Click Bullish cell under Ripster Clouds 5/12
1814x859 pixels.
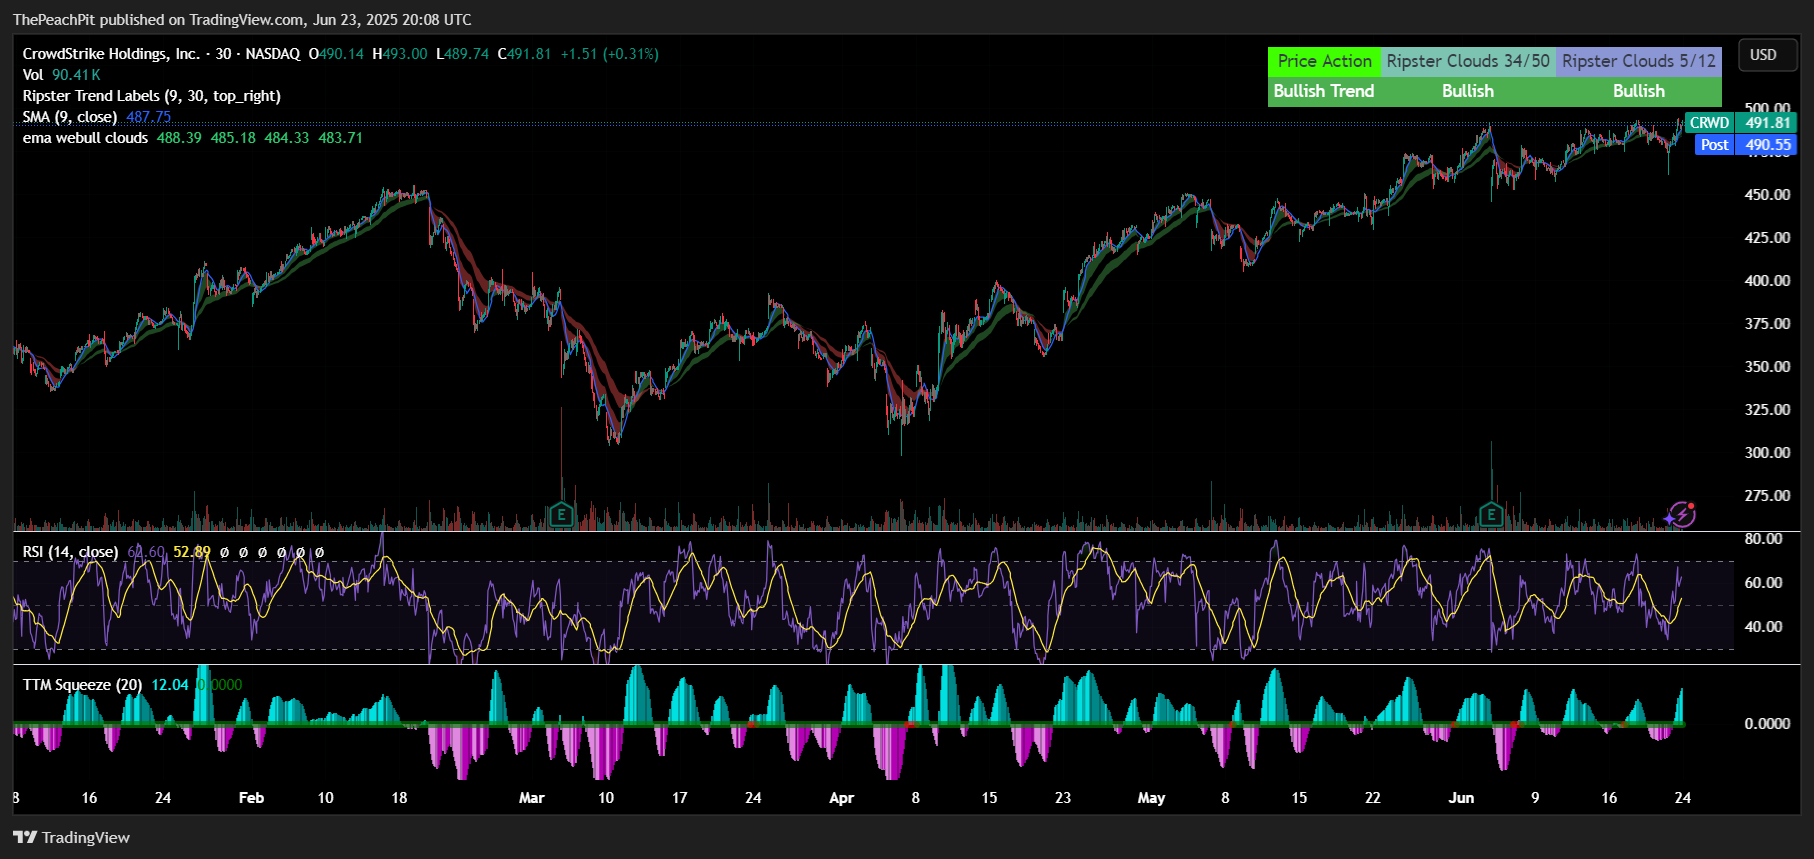1639,91
